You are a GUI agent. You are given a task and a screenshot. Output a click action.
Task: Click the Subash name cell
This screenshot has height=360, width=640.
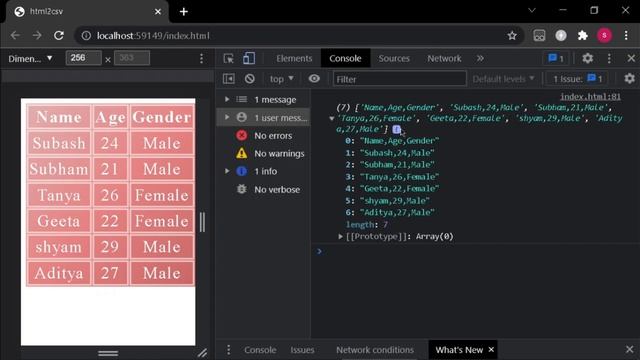59,143
